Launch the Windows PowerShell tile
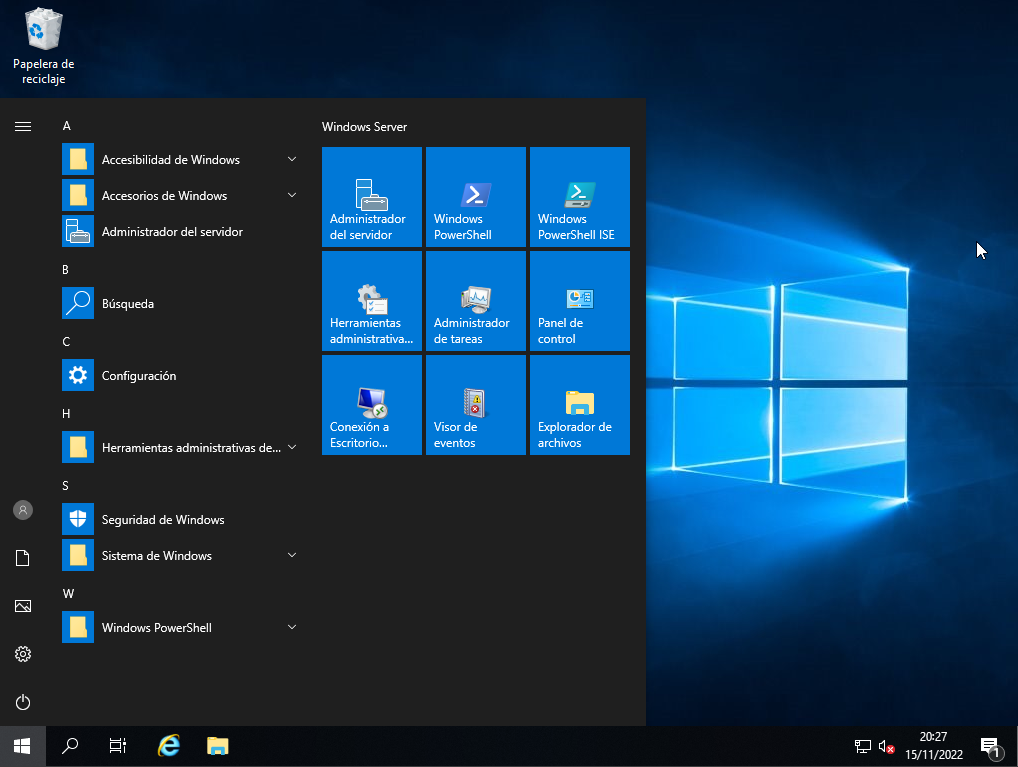This screenshot has height=767, width=1018. click(475, 197)
